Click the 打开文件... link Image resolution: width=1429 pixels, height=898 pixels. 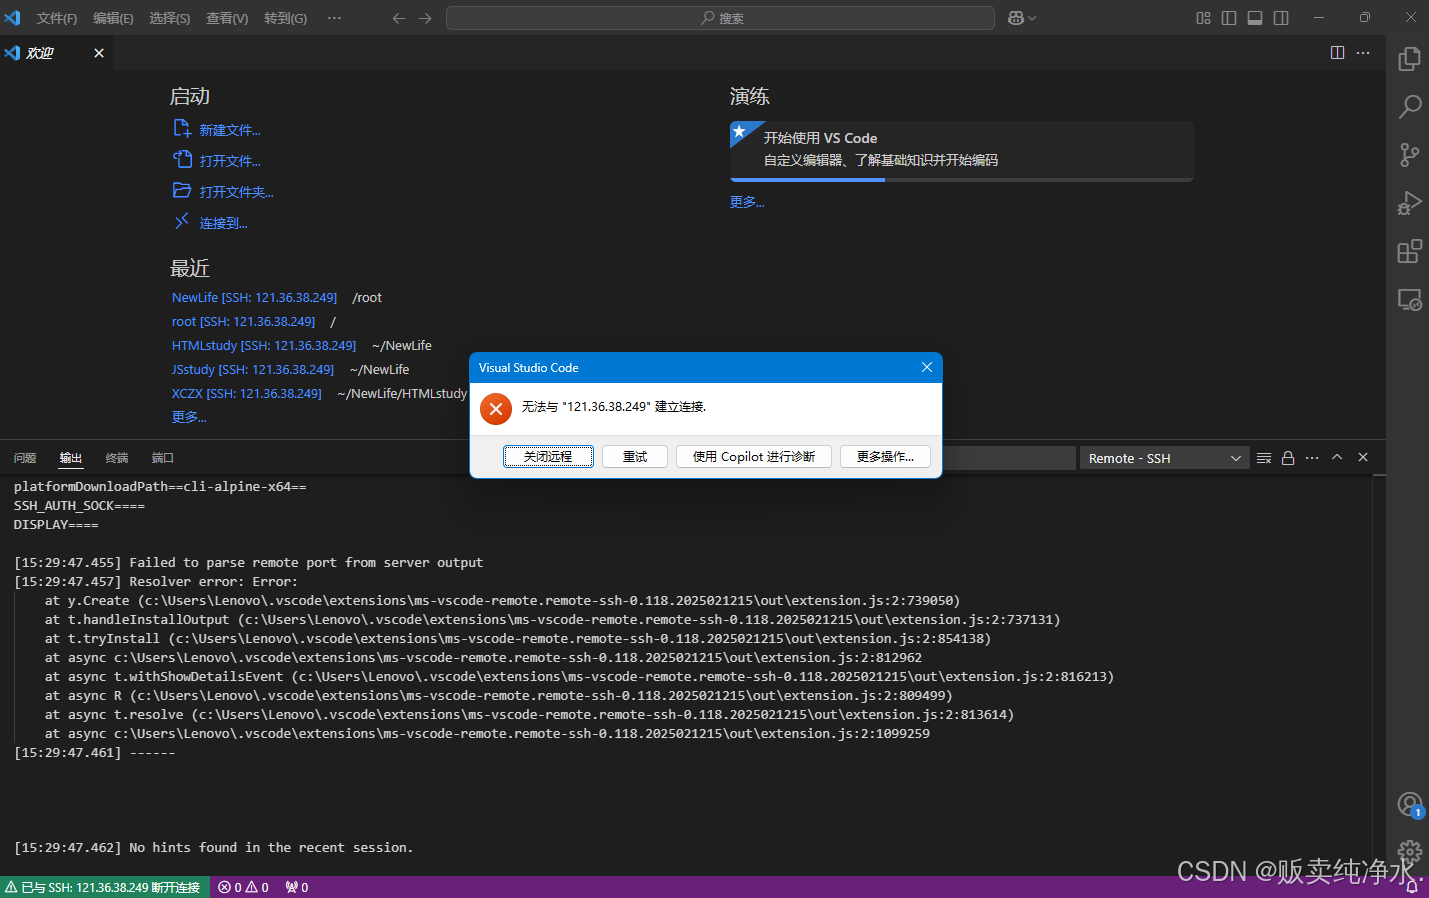pos(229,161)
